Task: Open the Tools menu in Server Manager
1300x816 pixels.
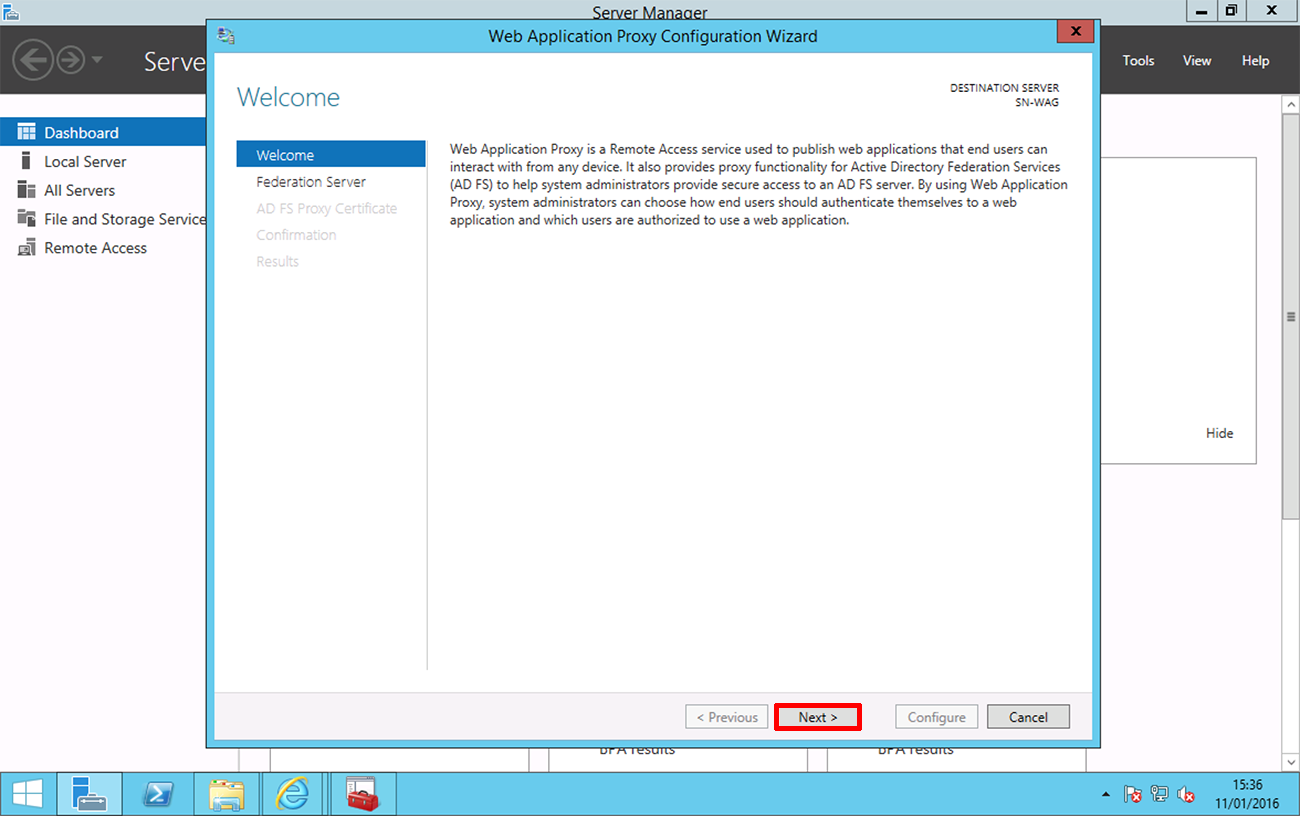Action: click(1138, 61)
